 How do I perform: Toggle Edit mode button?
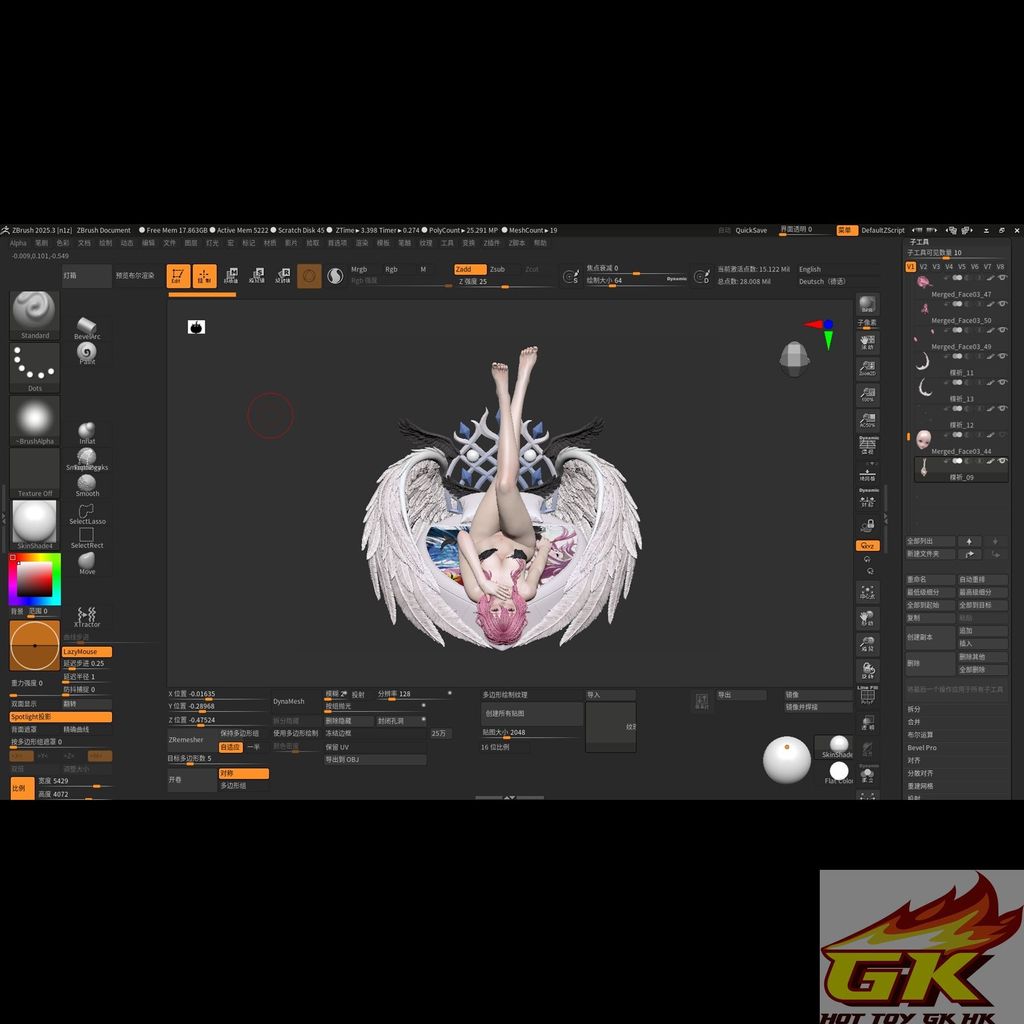(178, 276)
